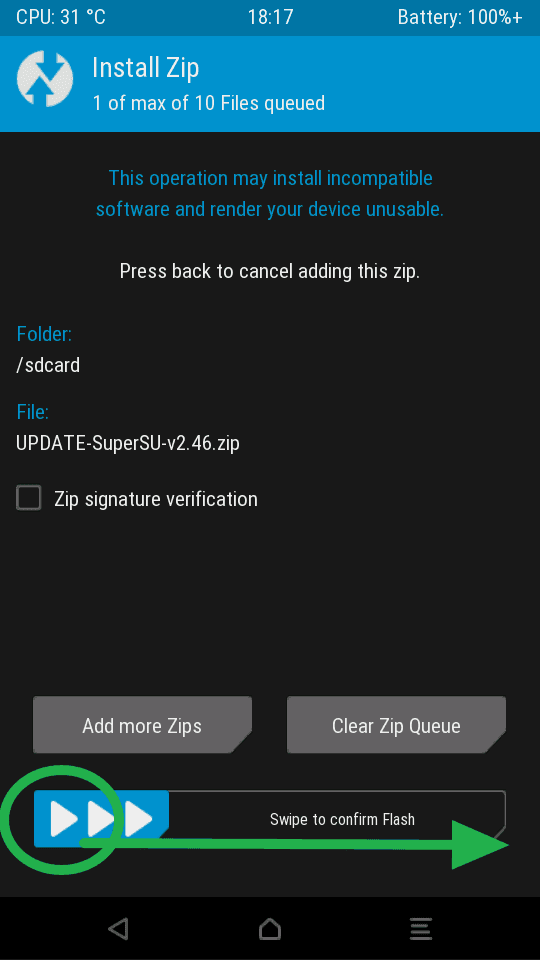Click the first swipe arrow chevron
Image resolution: width=540 pixels, height=960 pixels.
click(64, 819)
